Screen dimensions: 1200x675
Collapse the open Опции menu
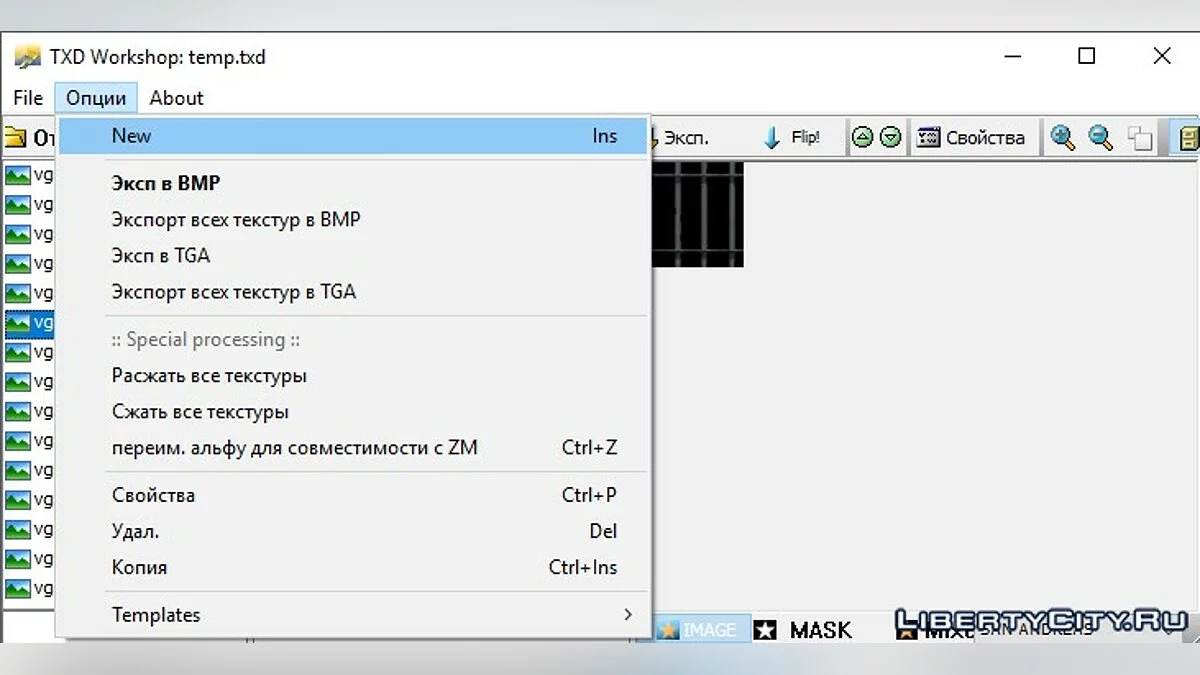click(96, 98)
